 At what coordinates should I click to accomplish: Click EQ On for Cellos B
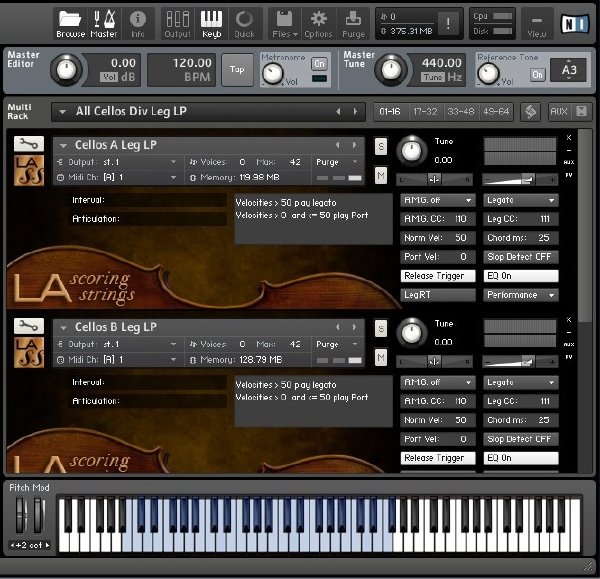(x=521, y=458)
